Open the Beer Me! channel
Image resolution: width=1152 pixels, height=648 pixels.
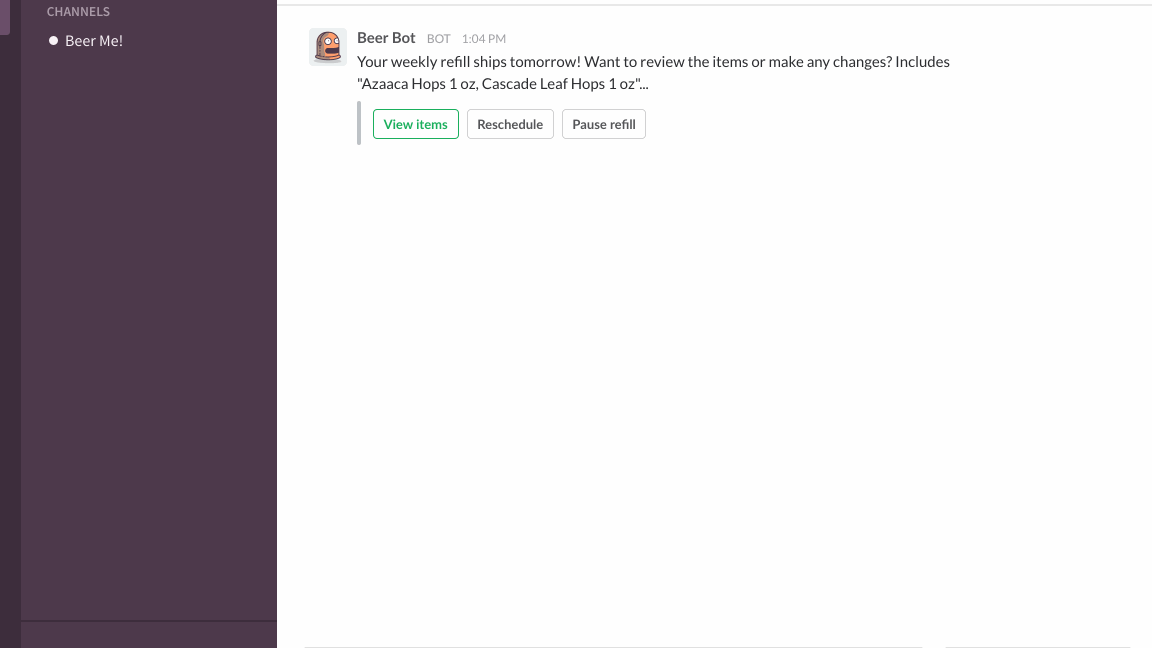click(x=93, y=41)
